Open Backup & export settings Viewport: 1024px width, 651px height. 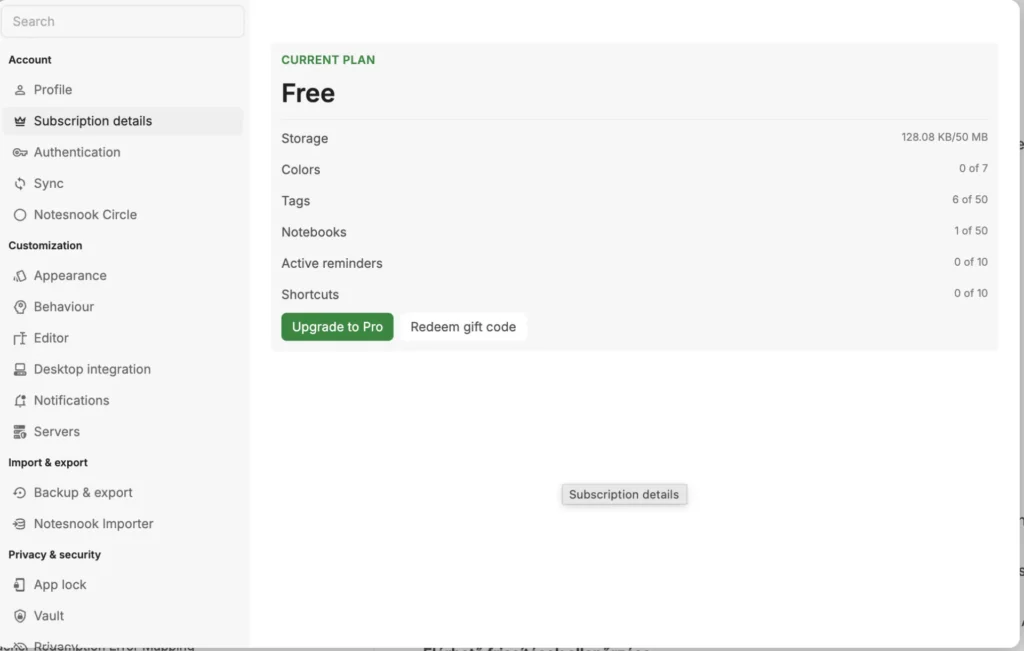tap(123, 493)
